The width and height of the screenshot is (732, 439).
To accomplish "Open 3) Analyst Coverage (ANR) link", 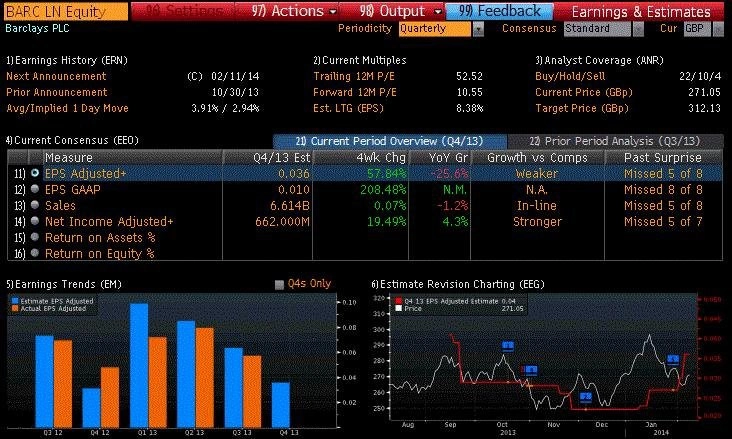I will [x=599, y=60].
